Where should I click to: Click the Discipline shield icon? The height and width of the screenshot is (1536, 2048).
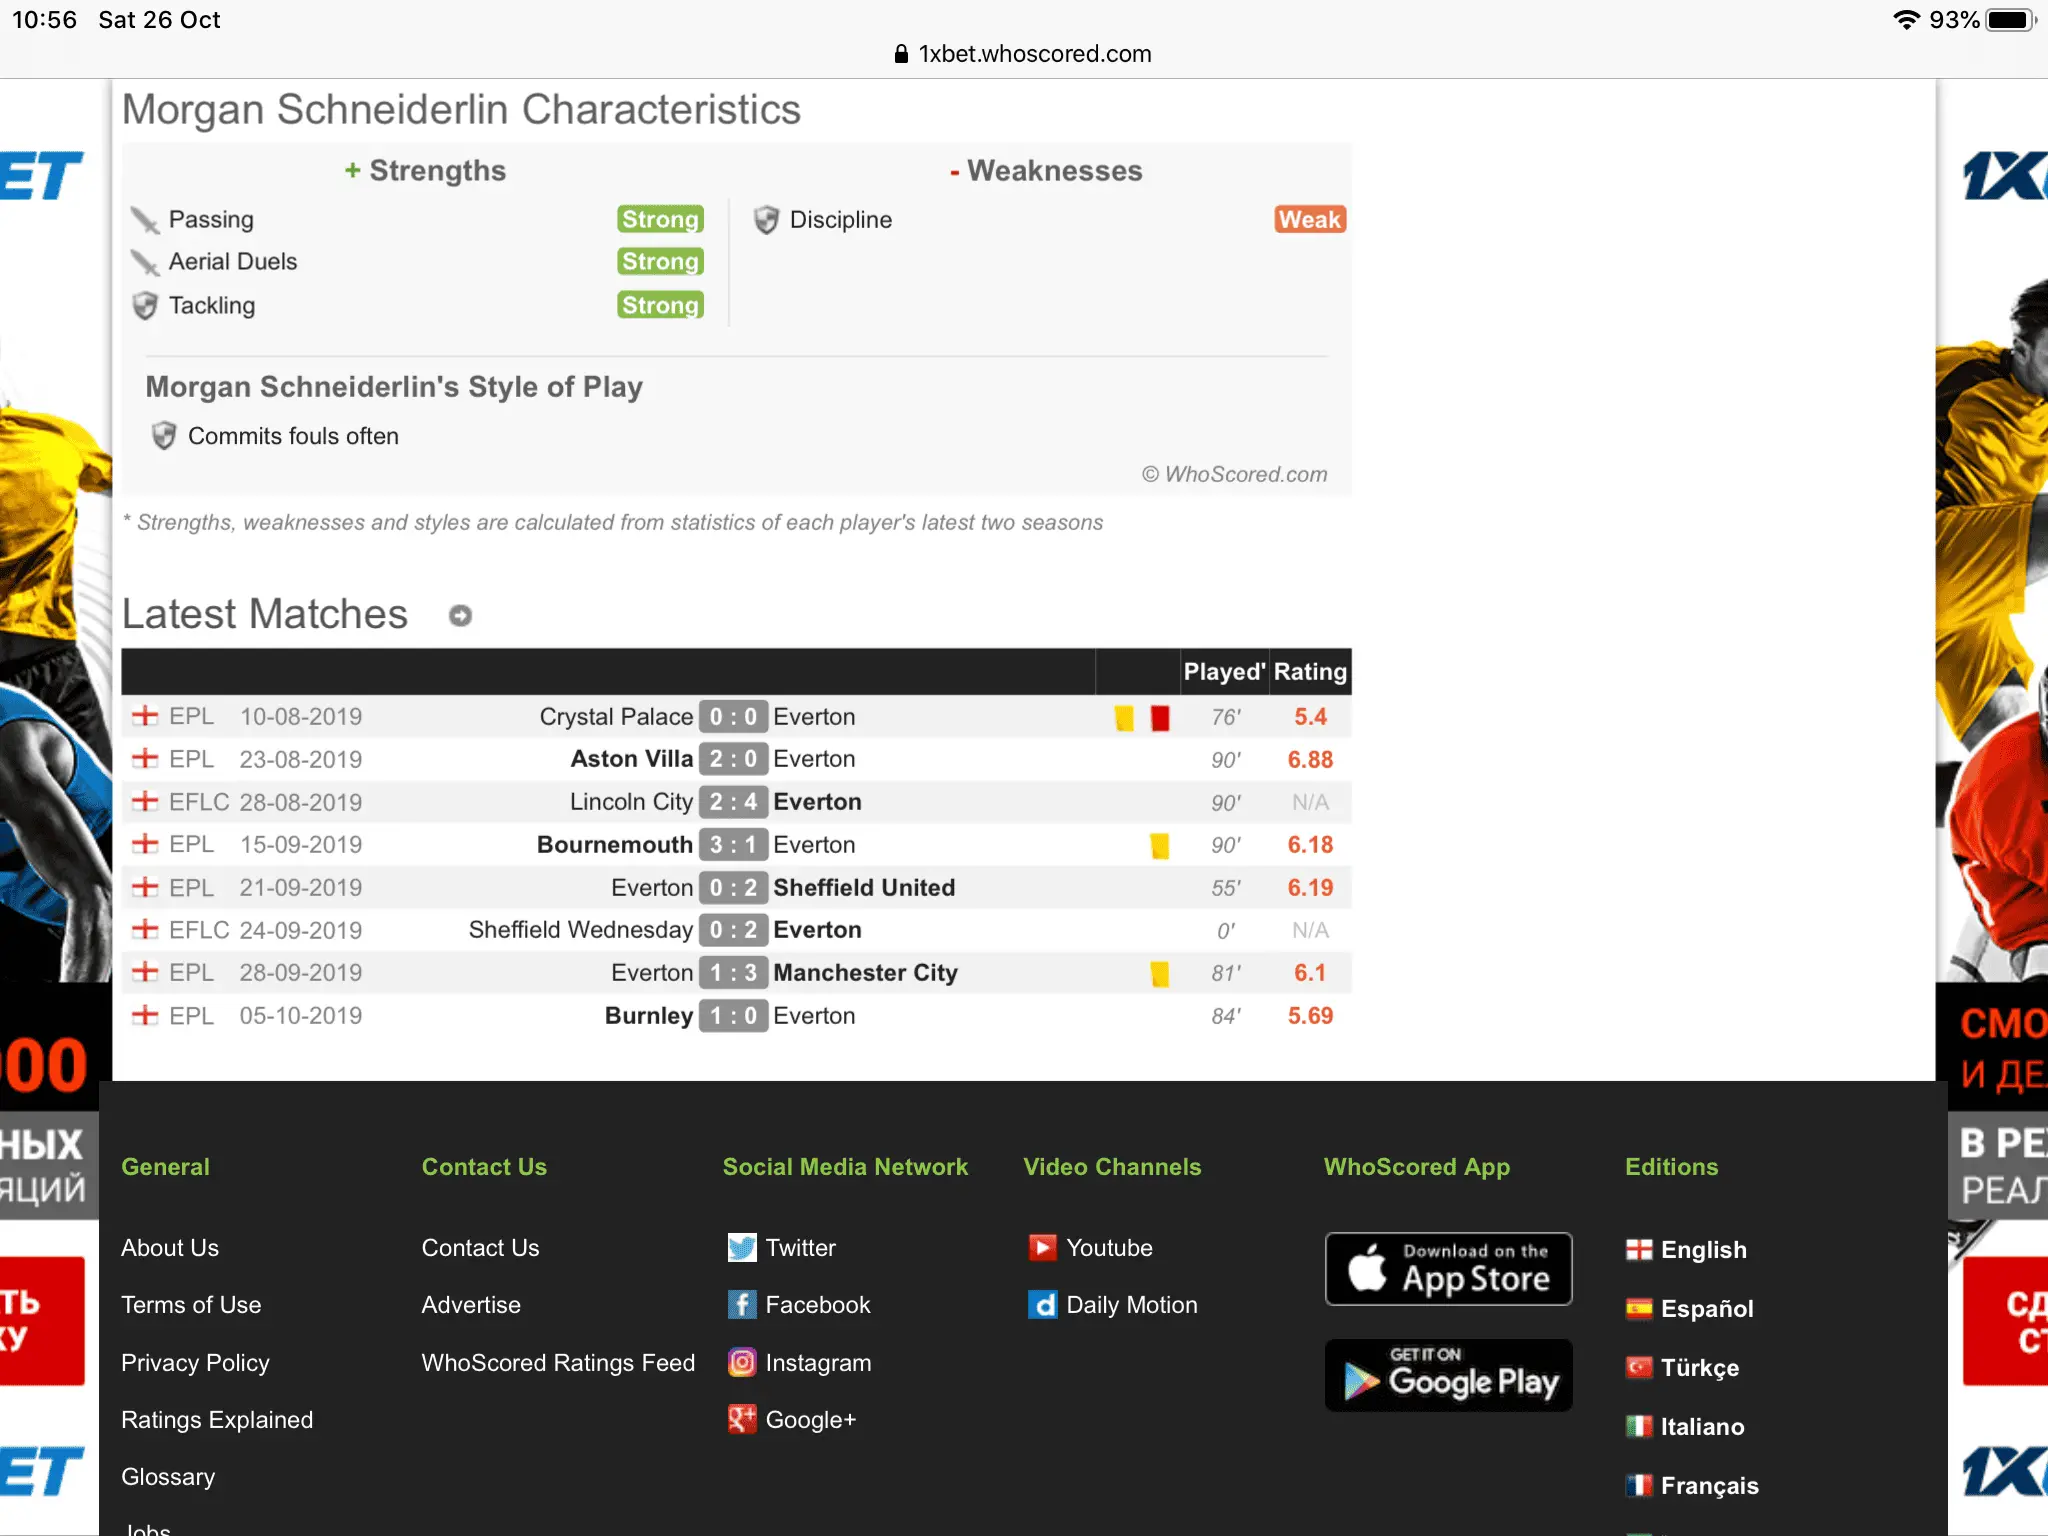click(766, 220)
